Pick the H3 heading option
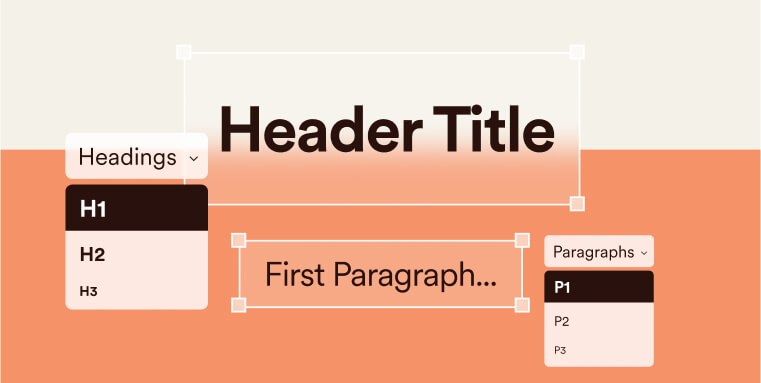This screenshot has width=761, height=383. tap(136, 292)
